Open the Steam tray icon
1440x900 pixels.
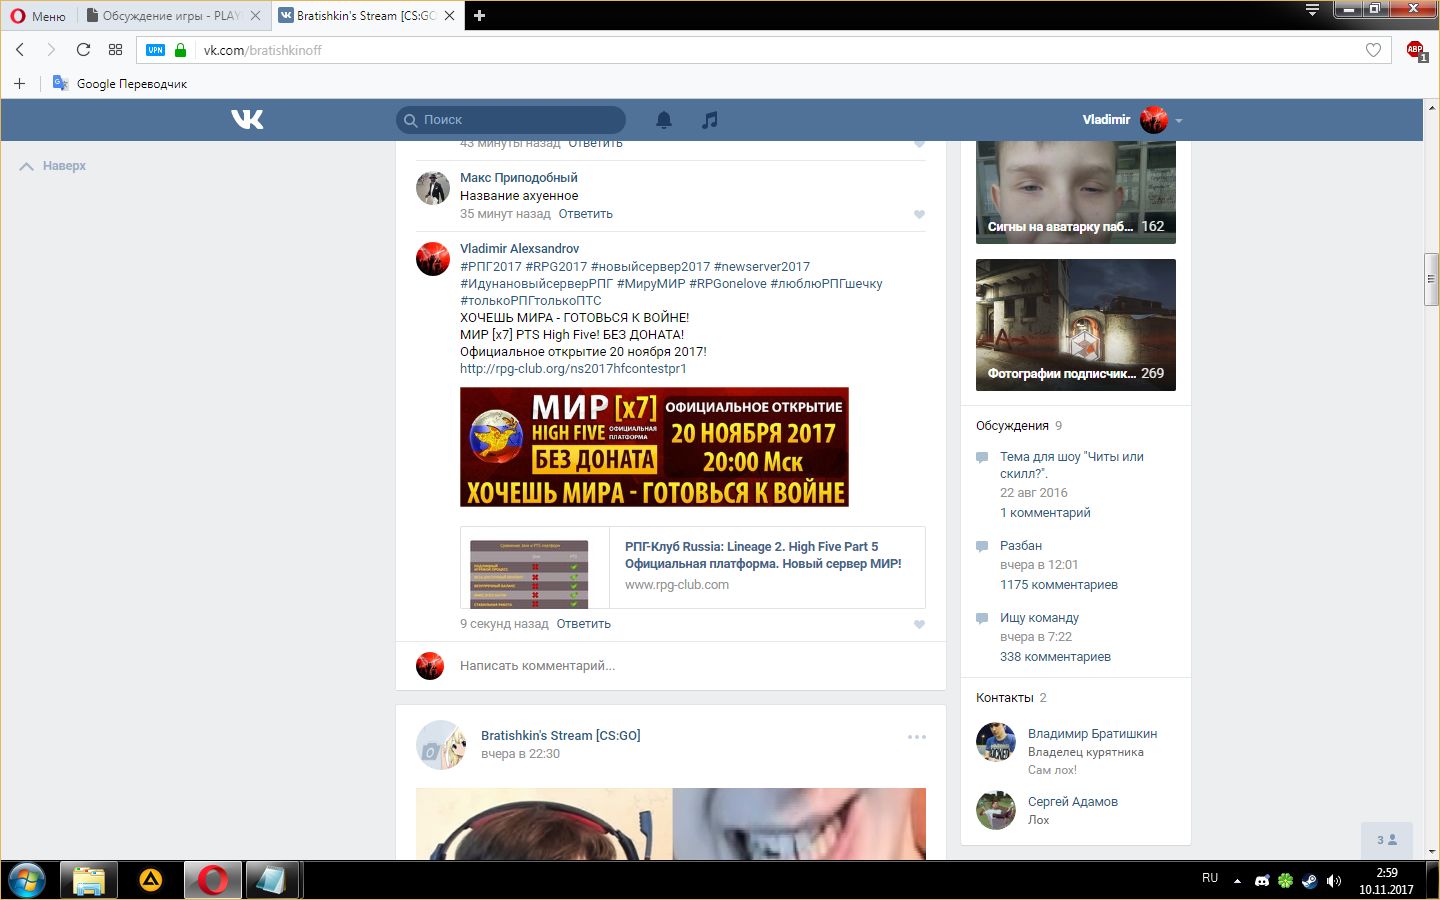1309,881
